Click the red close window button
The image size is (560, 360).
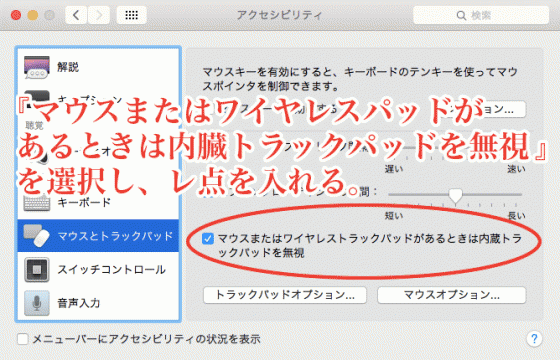[x=16, y=15]
